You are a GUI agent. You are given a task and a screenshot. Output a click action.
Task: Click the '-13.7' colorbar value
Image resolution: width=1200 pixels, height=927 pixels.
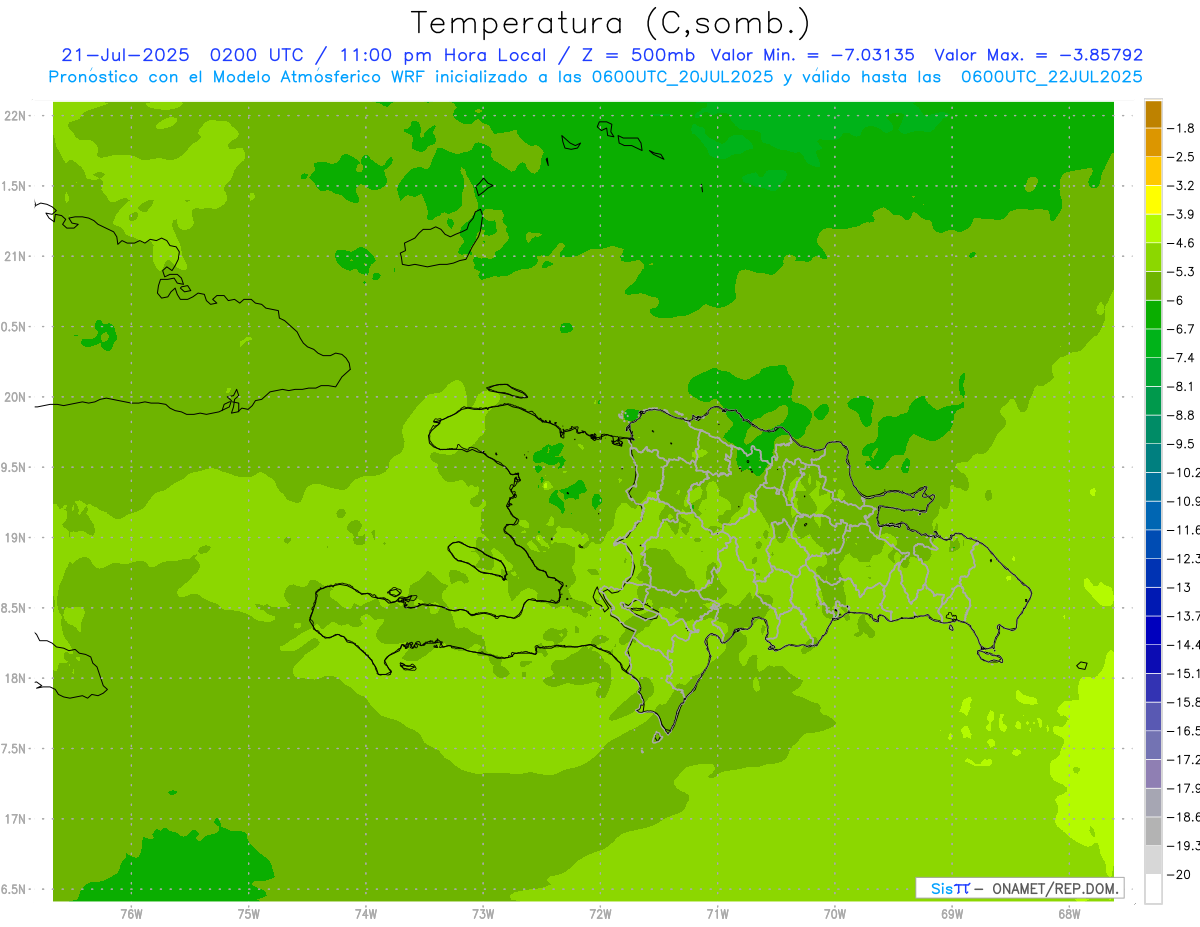(1183, 615)
